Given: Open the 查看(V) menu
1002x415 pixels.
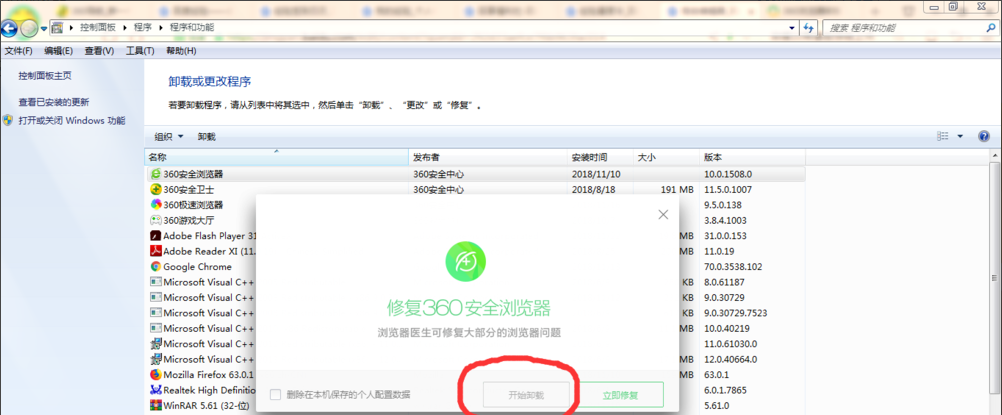Looking at the screenshot, I should pyautogui.click(x=99, y=51).
